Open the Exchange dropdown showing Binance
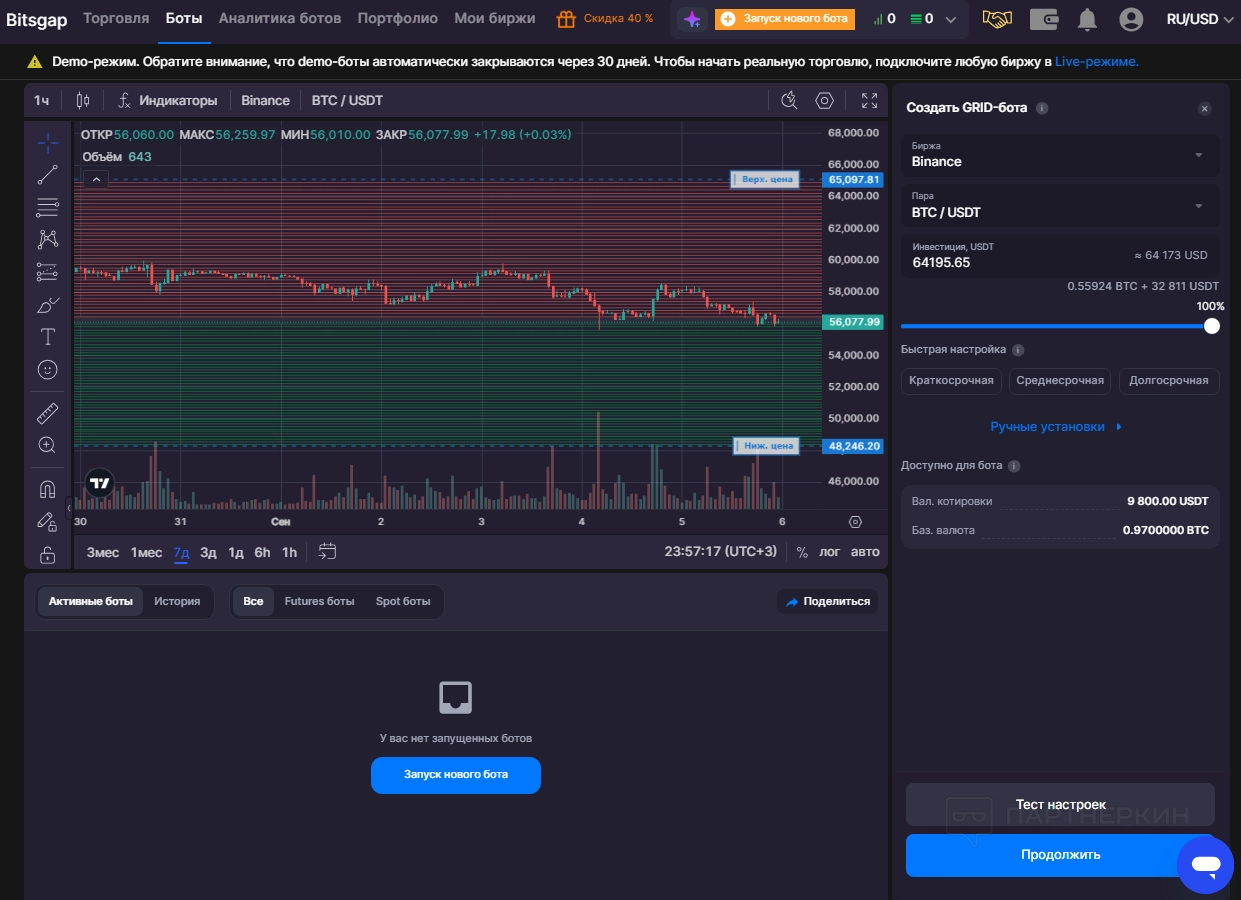This screenshot has height=900, width=1241. click(x=1059, y=155)
